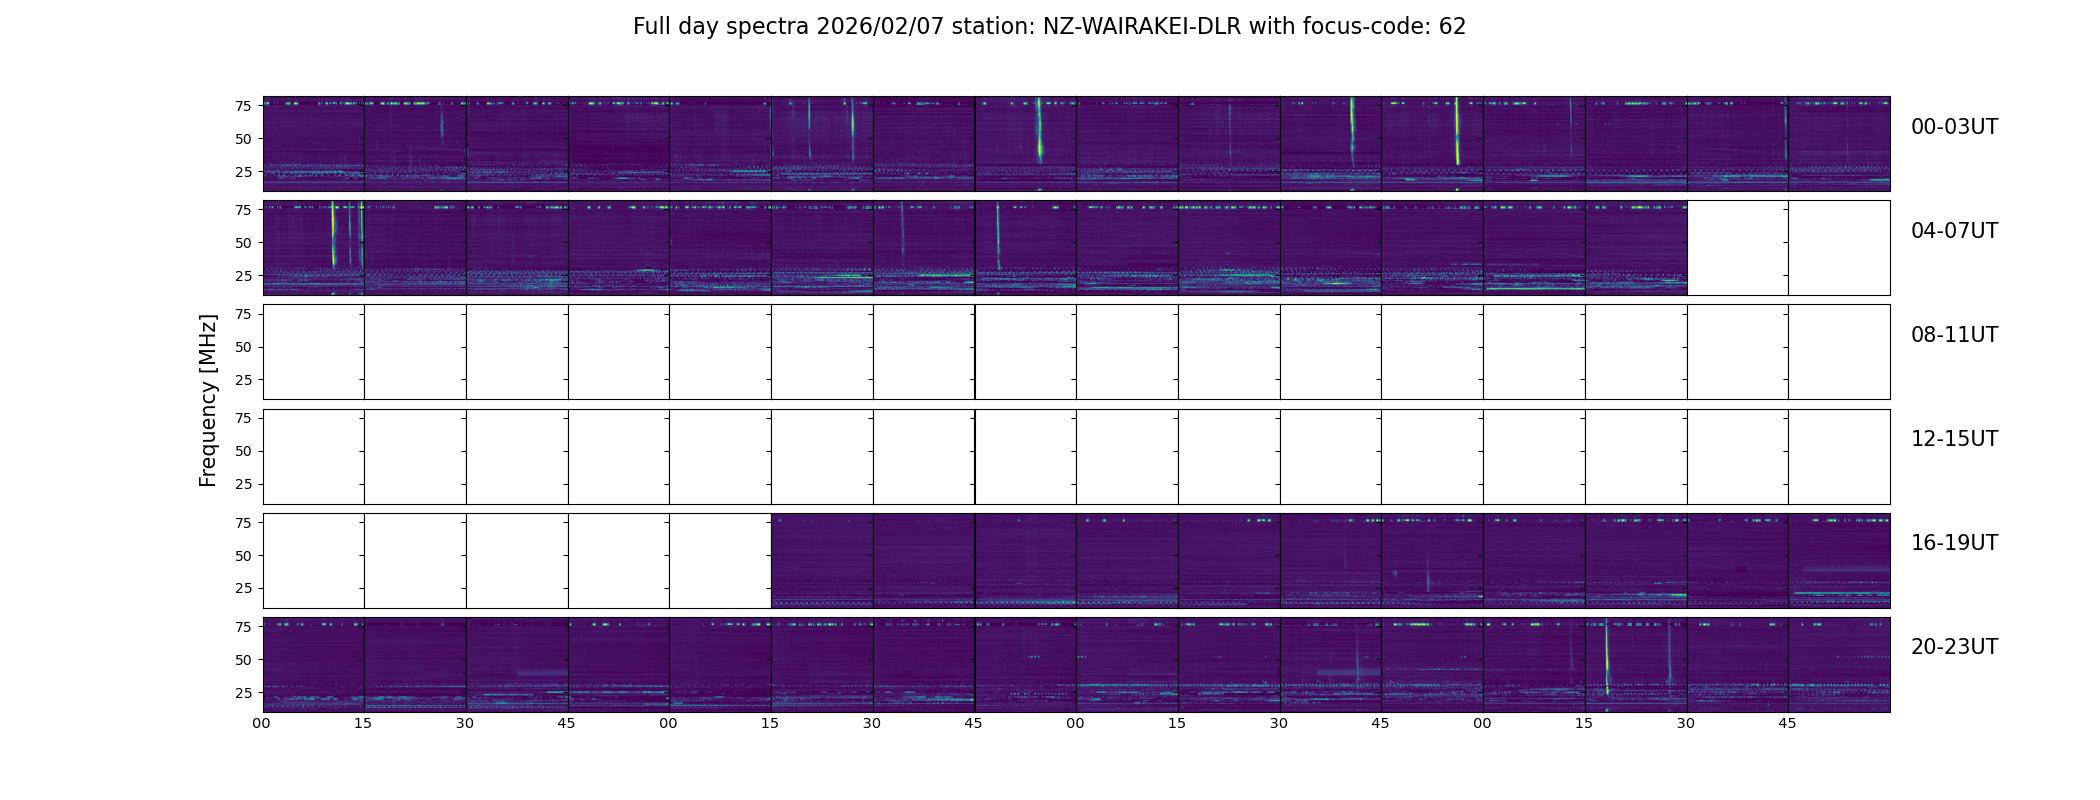Select the "16-19UT" row label
2100x800 pixels.
[1954, 543]
